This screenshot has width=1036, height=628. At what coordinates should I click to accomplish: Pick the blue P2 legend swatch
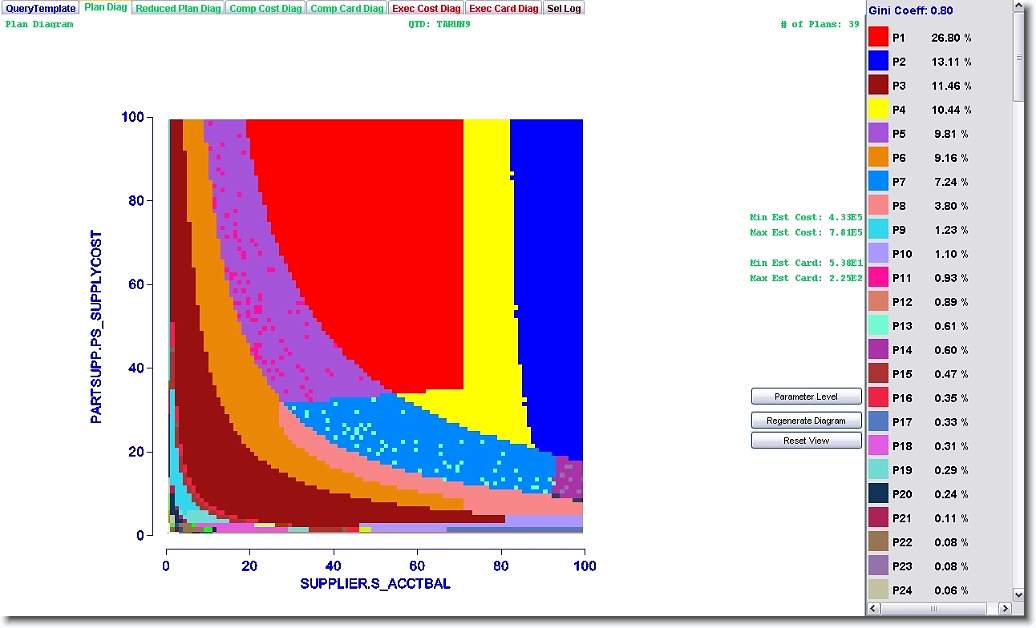[x=878, y=61]
